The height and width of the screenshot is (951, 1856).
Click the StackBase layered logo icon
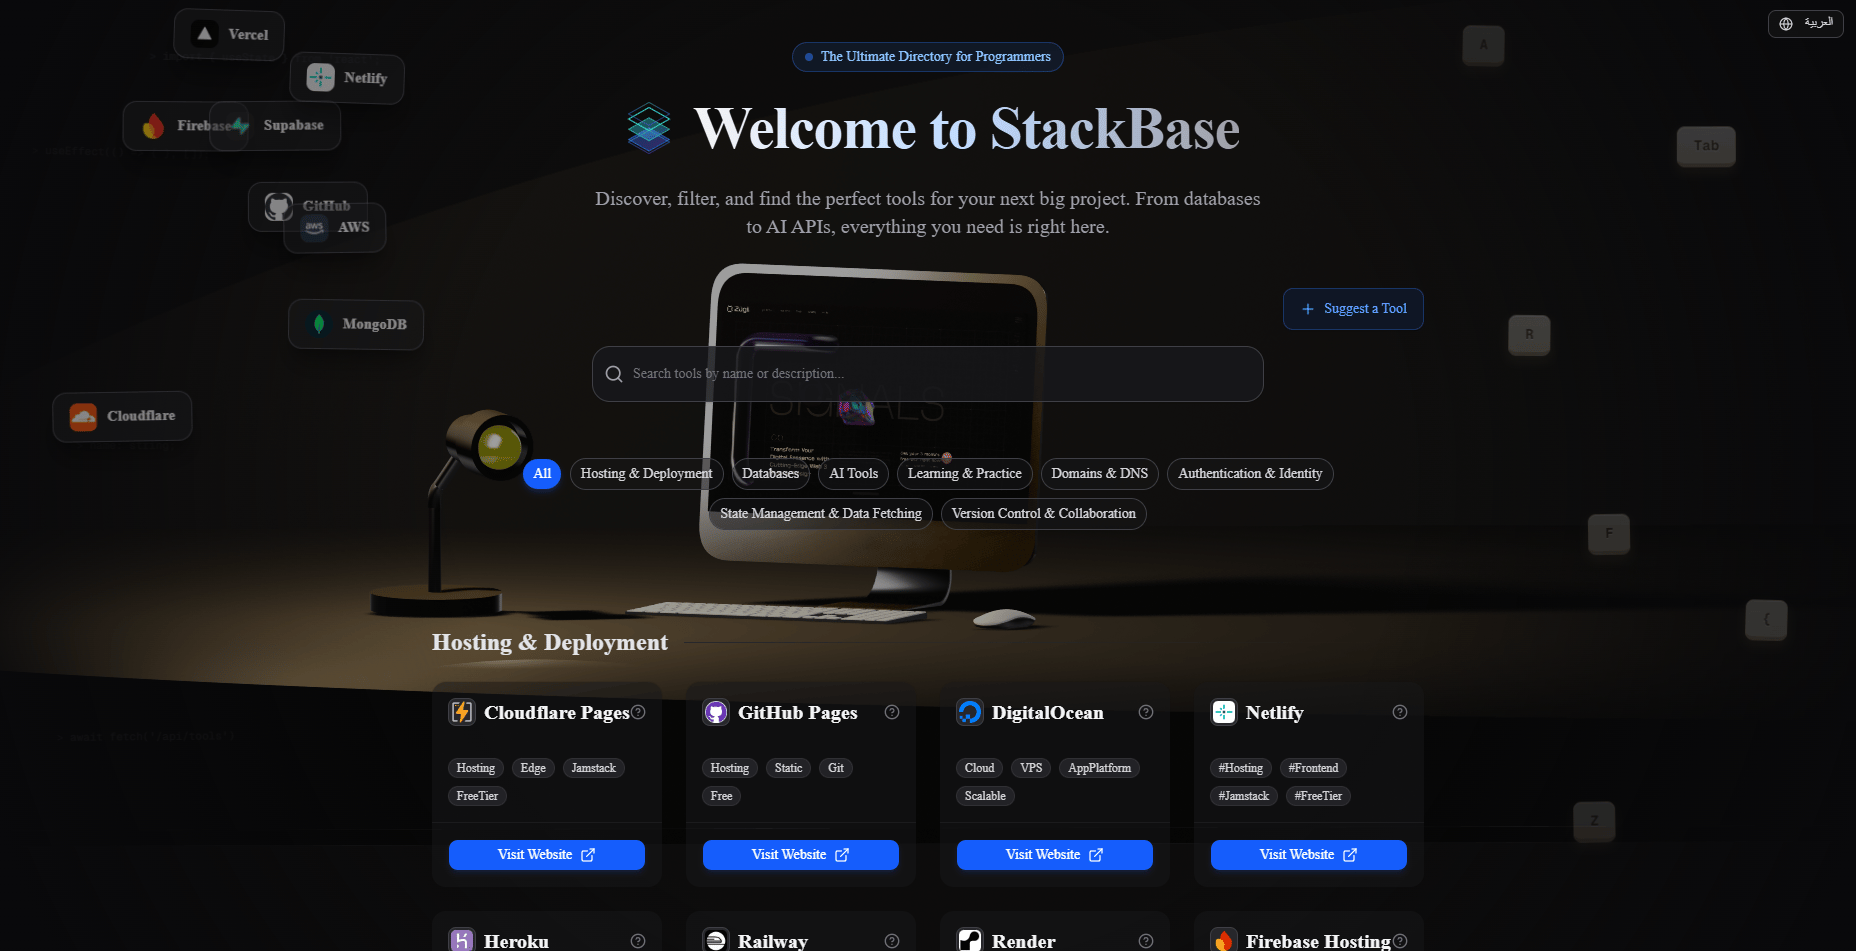(648, 128)
